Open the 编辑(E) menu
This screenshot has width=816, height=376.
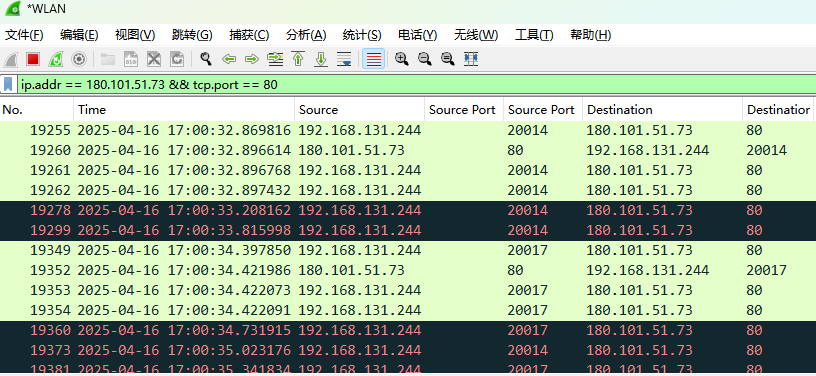pyautogui.click(x=79, y=35)
